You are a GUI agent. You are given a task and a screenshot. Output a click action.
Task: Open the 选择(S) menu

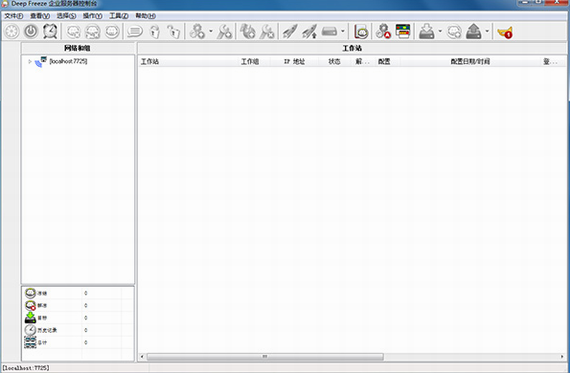pos(66,16)
